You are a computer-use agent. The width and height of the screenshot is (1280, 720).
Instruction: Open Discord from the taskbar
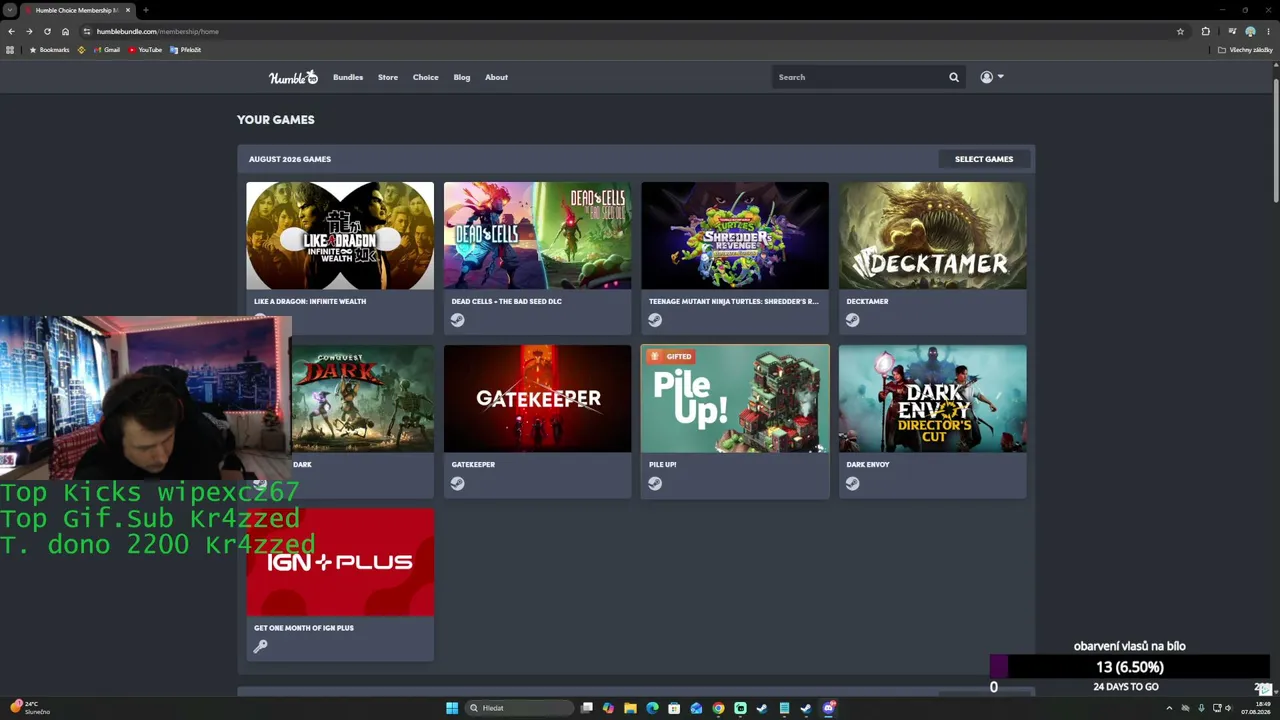pyautogui.click(x=829, y=708)
